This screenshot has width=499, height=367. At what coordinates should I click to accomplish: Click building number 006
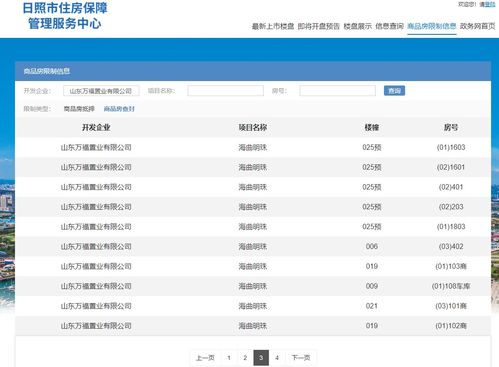(x=372, y=247)
